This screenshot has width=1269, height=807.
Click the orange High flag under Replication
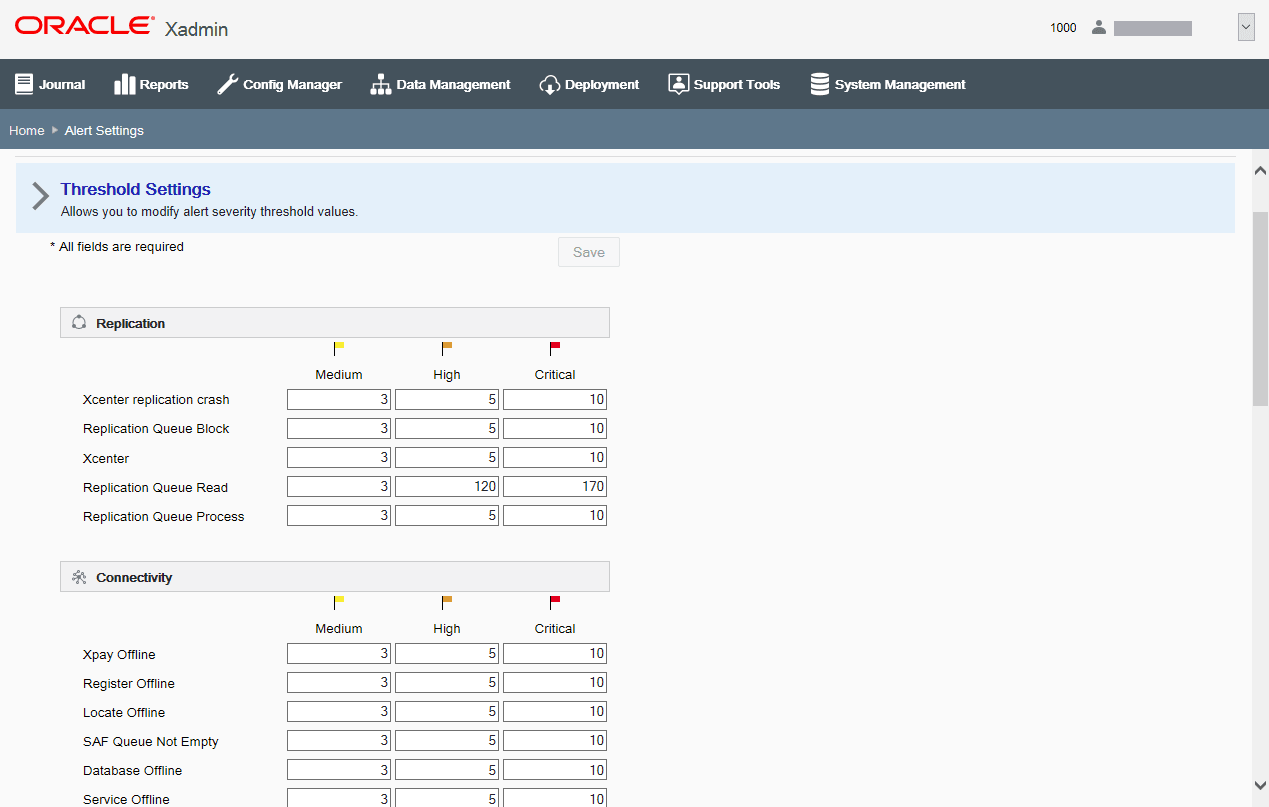coord(446,349)
